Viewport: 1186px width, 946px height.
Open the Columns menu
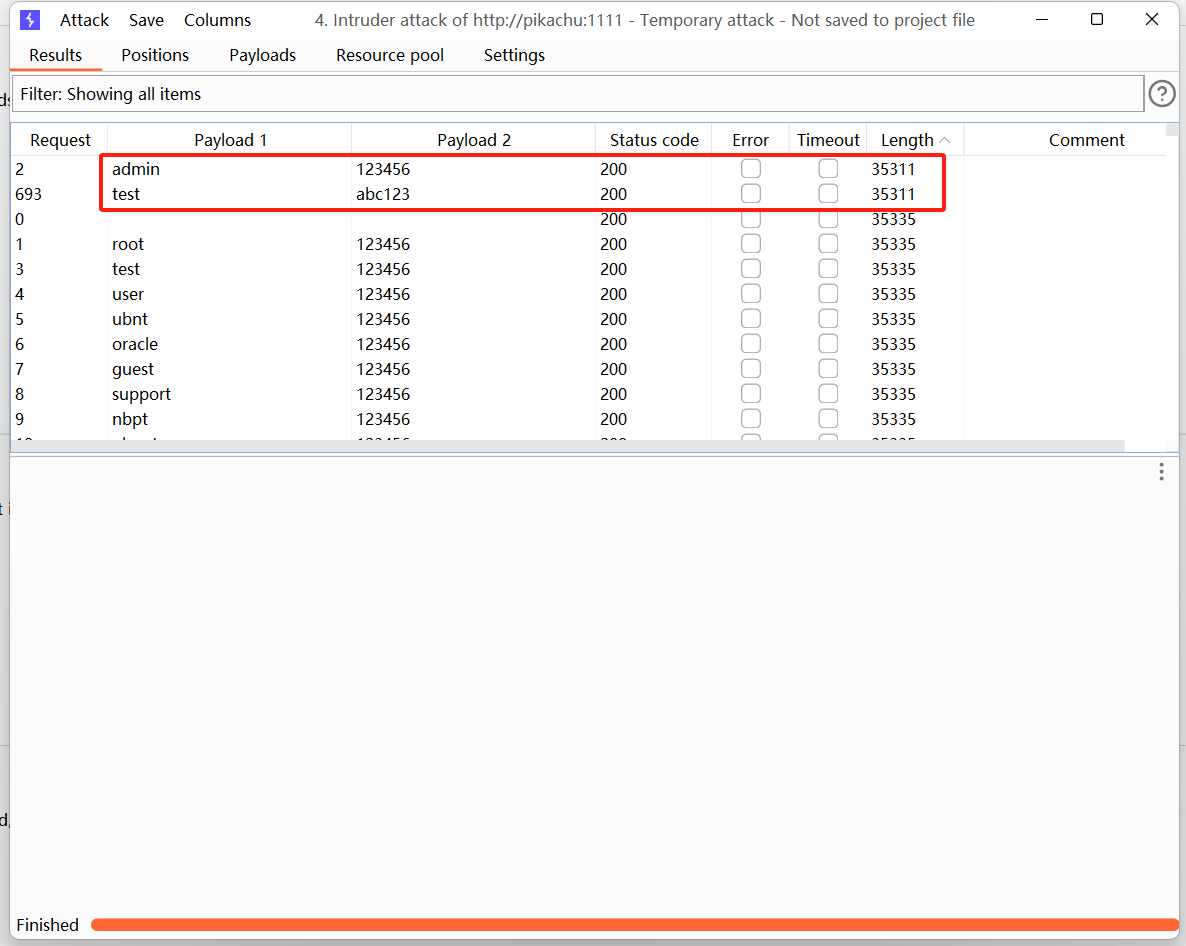[217, 20]
